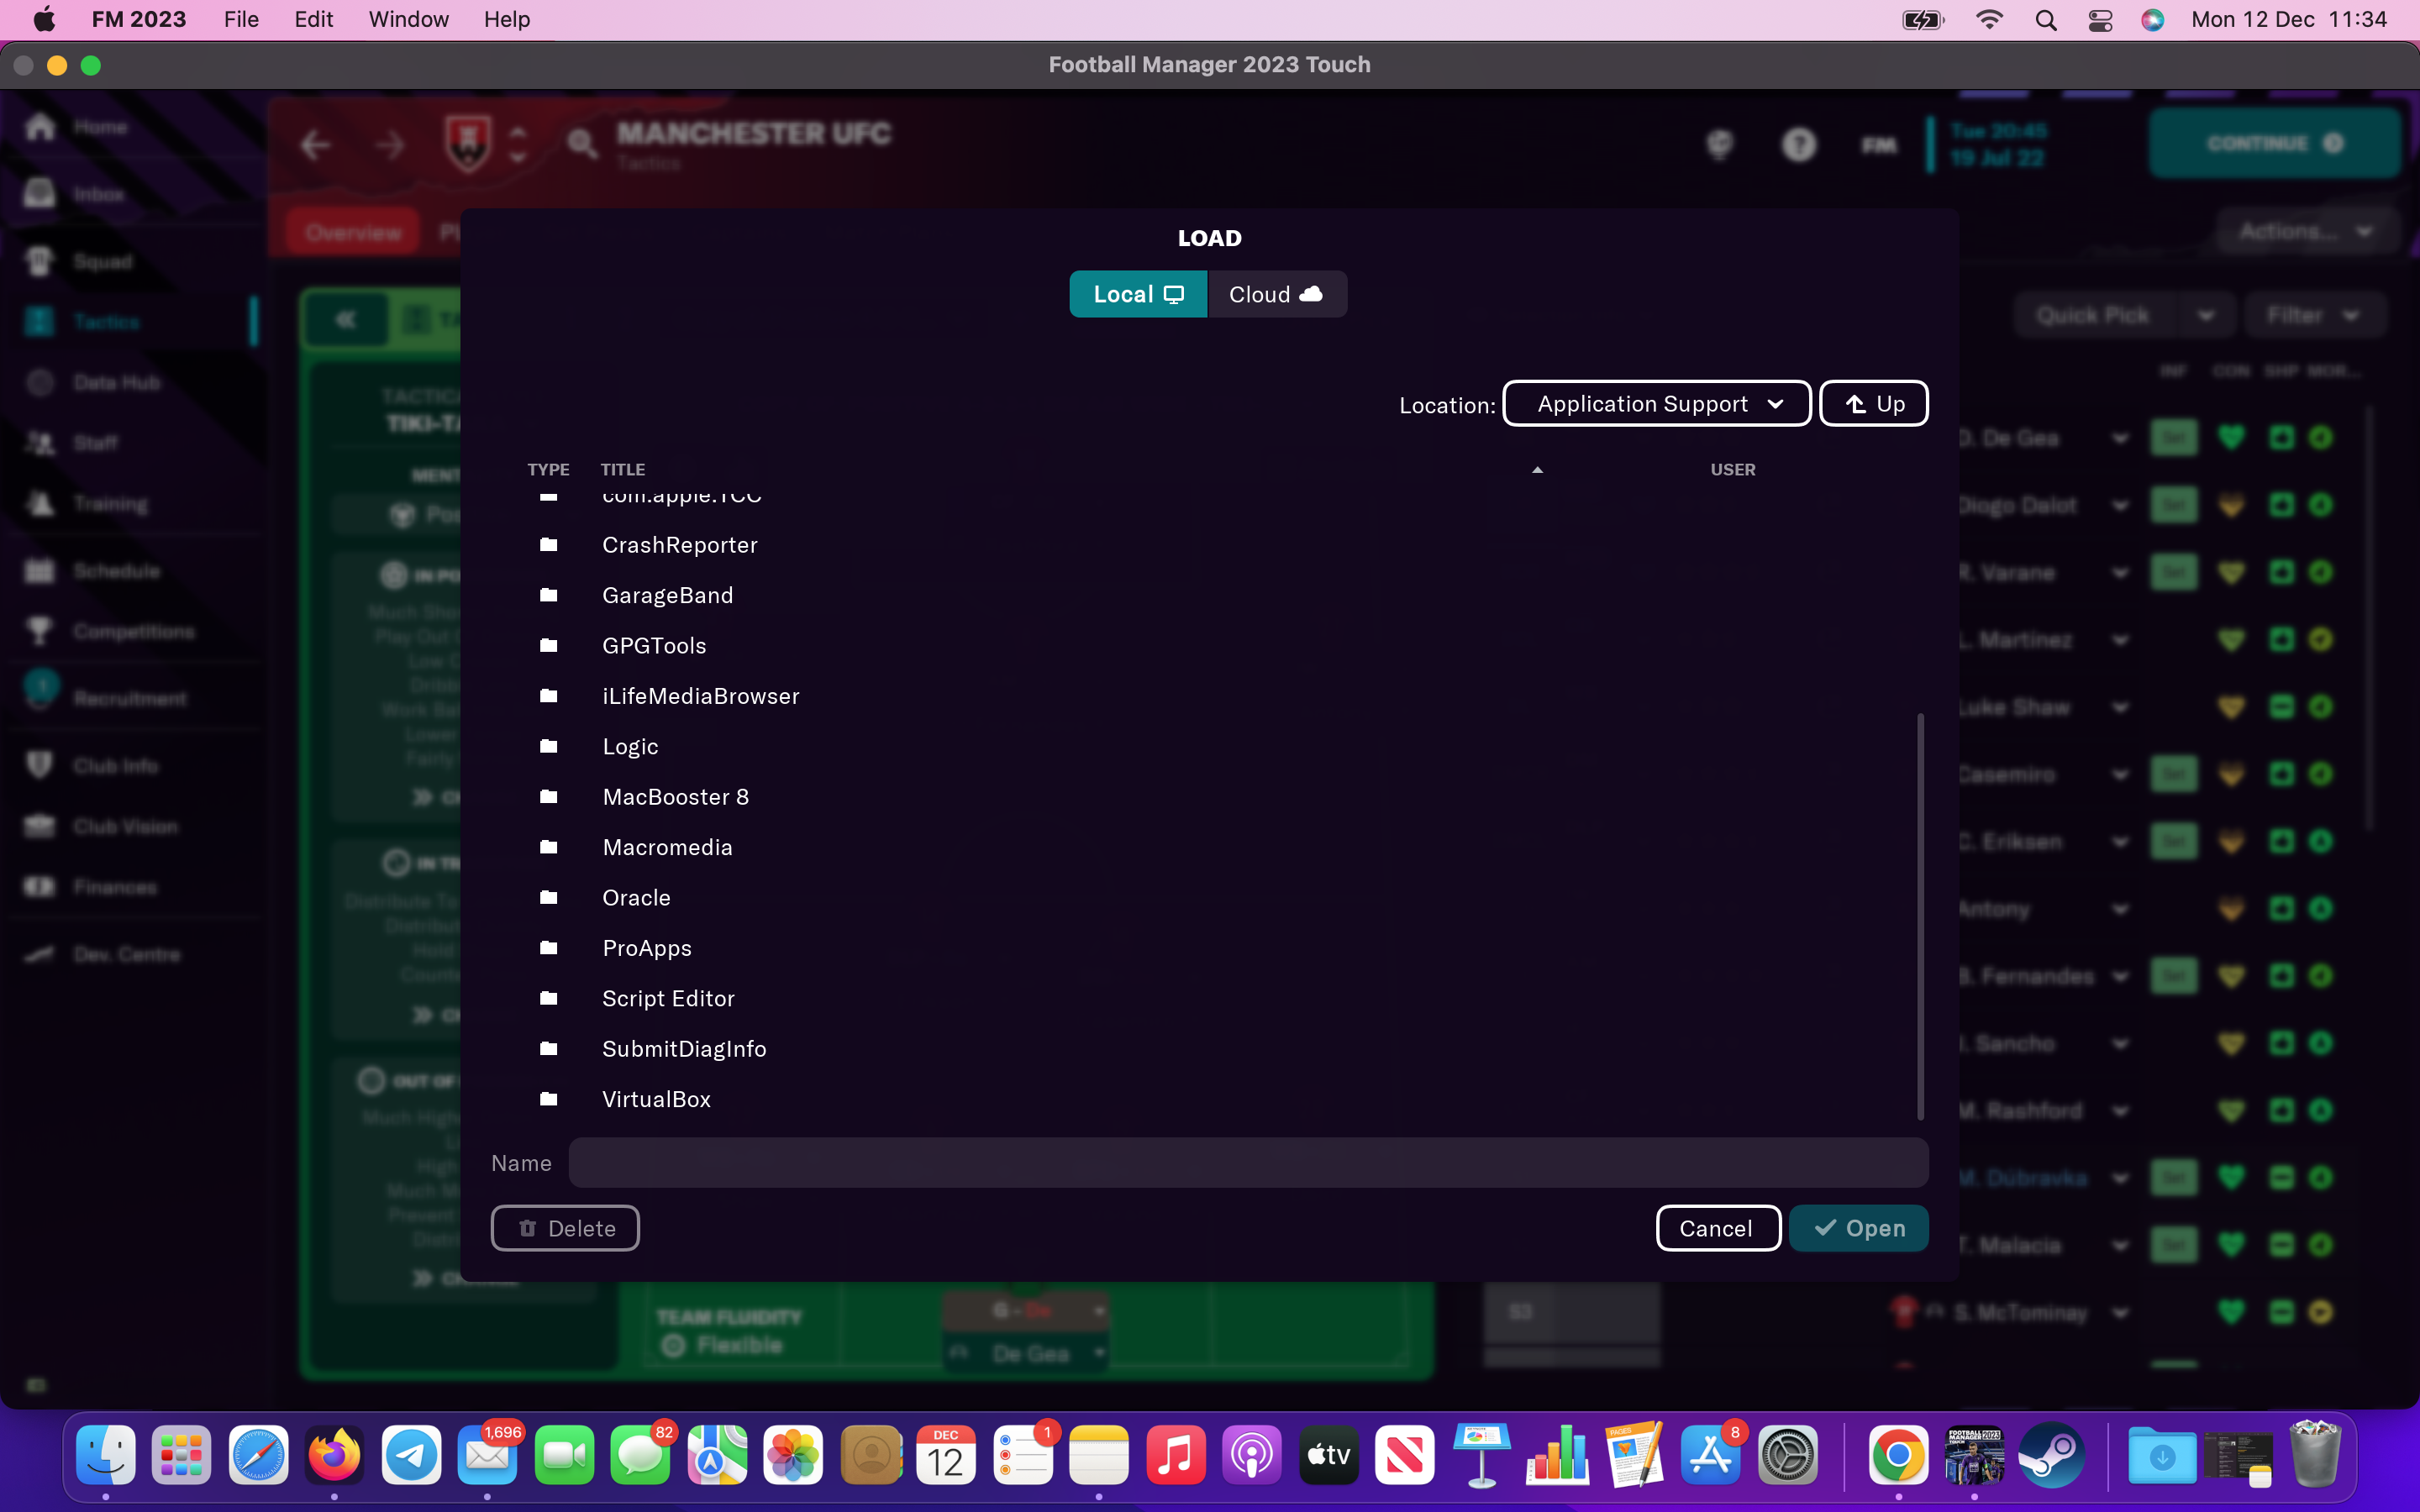Open the Music app from the dock
This screenshot has height=1512, width=2420.
click(x=1175, y=1455)
